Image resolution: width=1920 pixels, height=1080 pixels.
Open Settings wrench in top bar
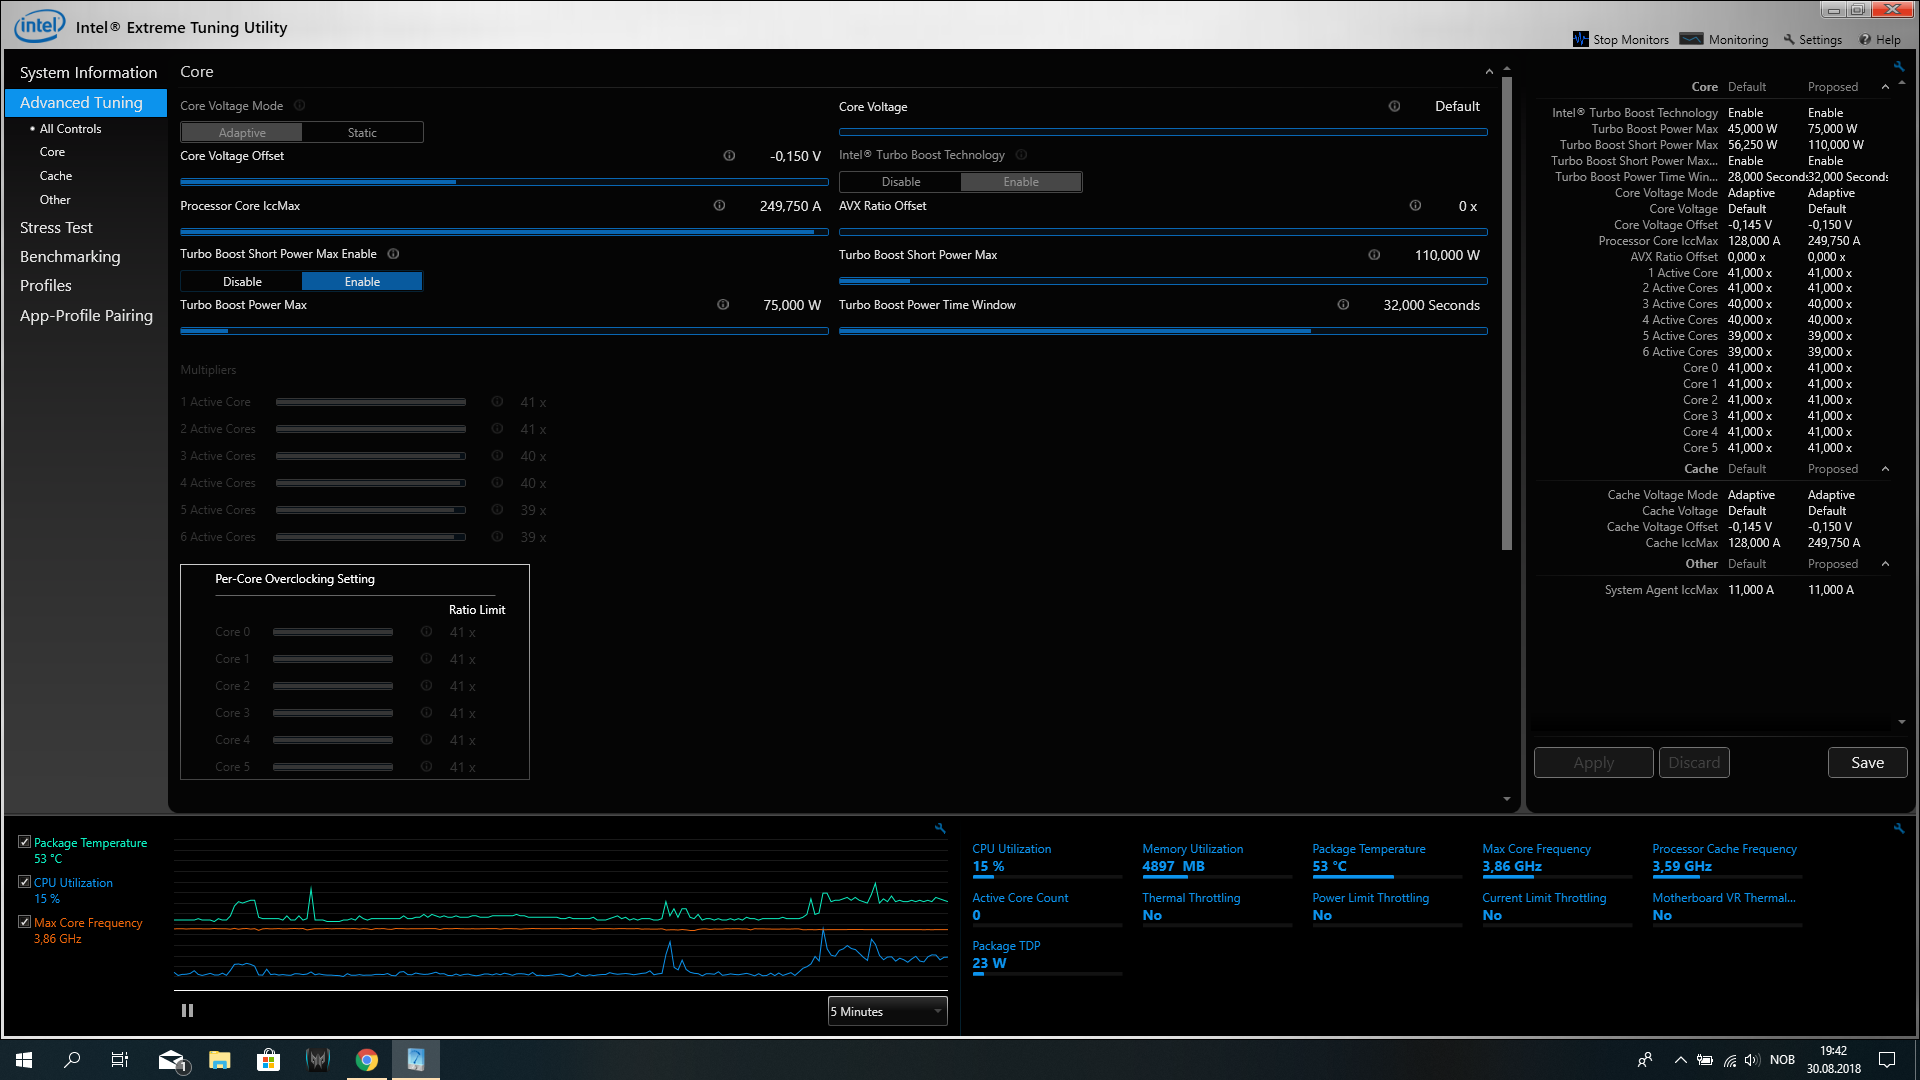pos(1789,39)
